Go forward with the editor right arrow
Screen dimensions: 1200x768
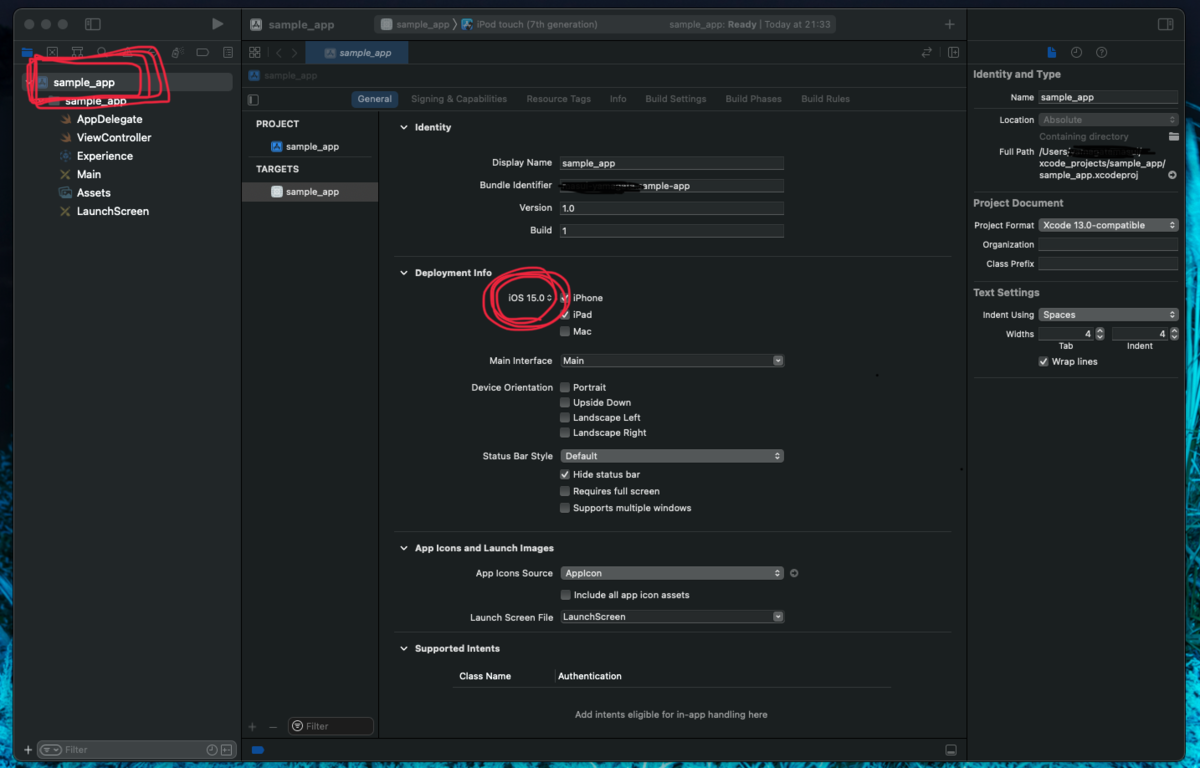coord(294,52)
